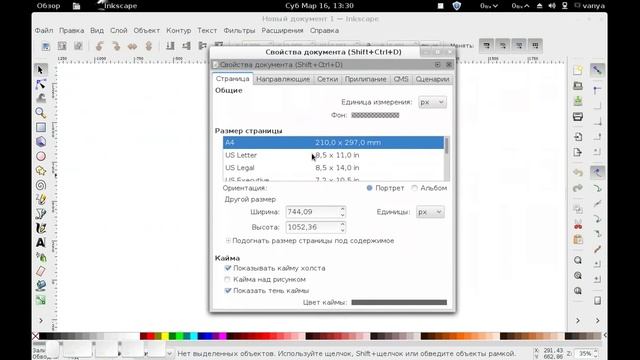
Task: Rotate selection counter-clockwise icon in top toolbar
Action: [x=100, y=46]
